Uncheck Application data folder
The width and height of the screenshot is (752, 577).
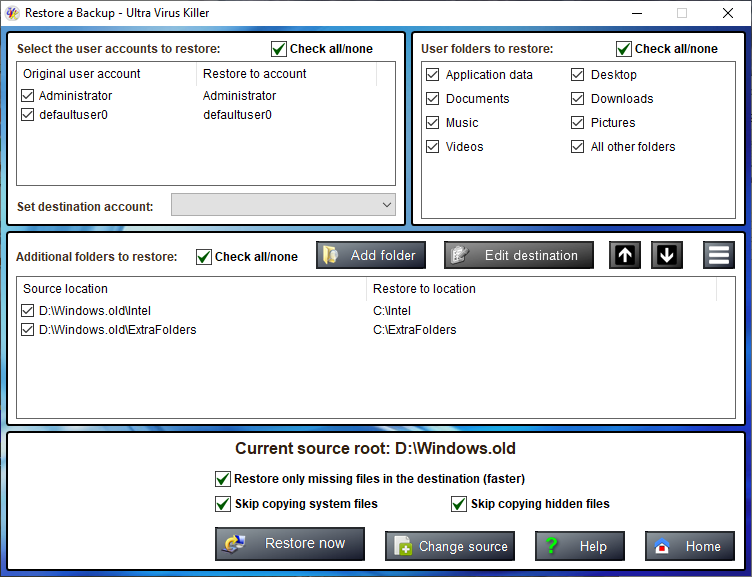coord(433,75)
